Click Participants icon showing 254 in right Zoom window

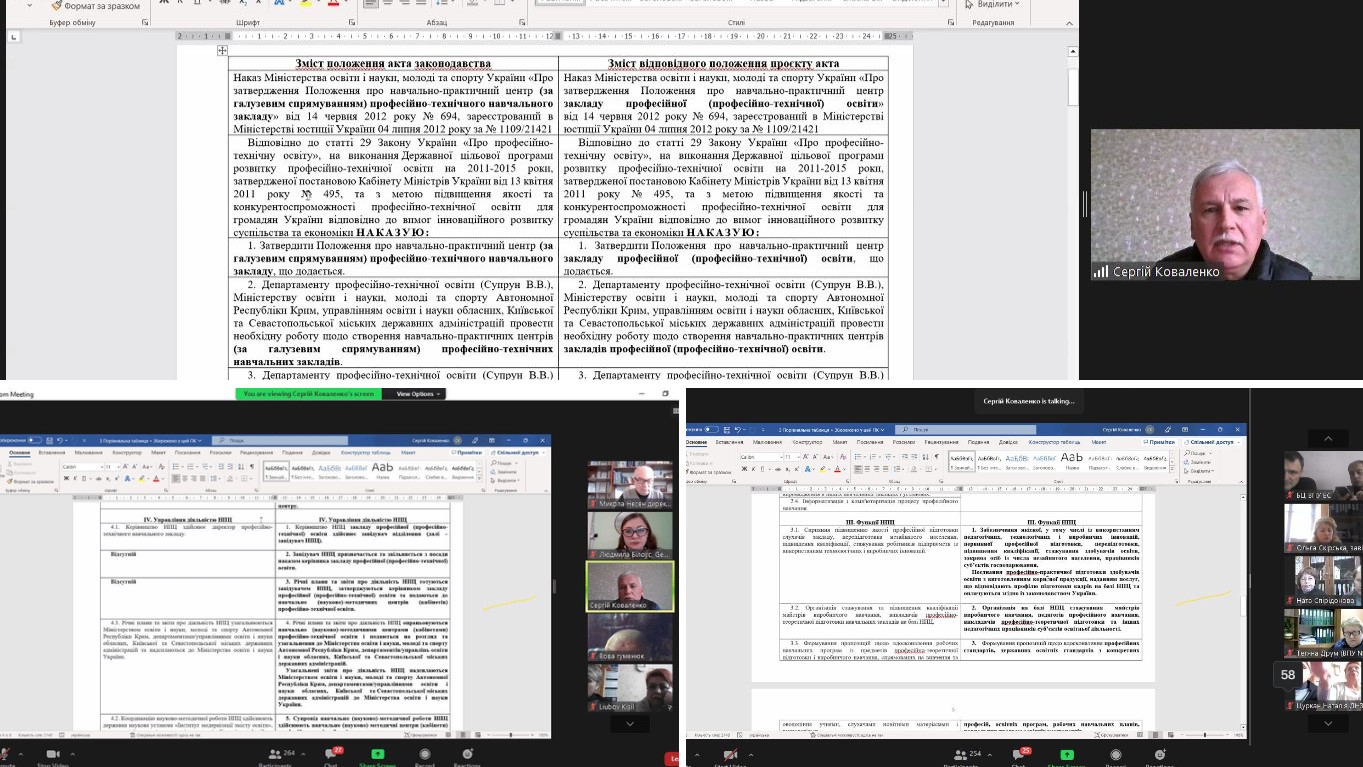[x=960, y=755]
